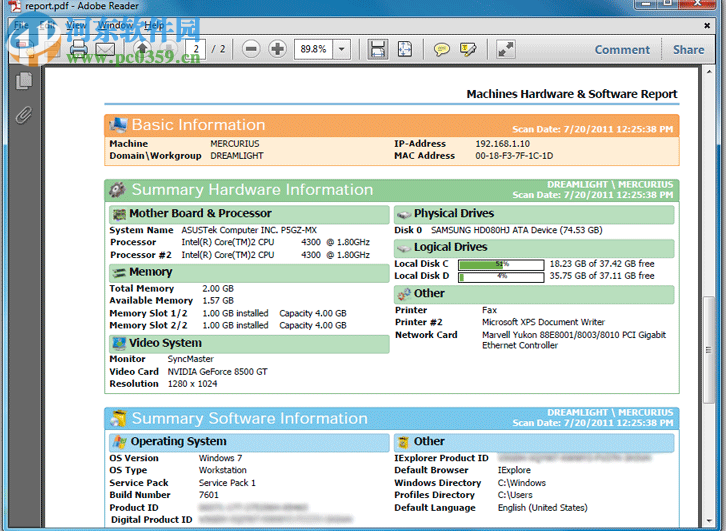
Task: Open the Help menu
Action: coord(154,25)
